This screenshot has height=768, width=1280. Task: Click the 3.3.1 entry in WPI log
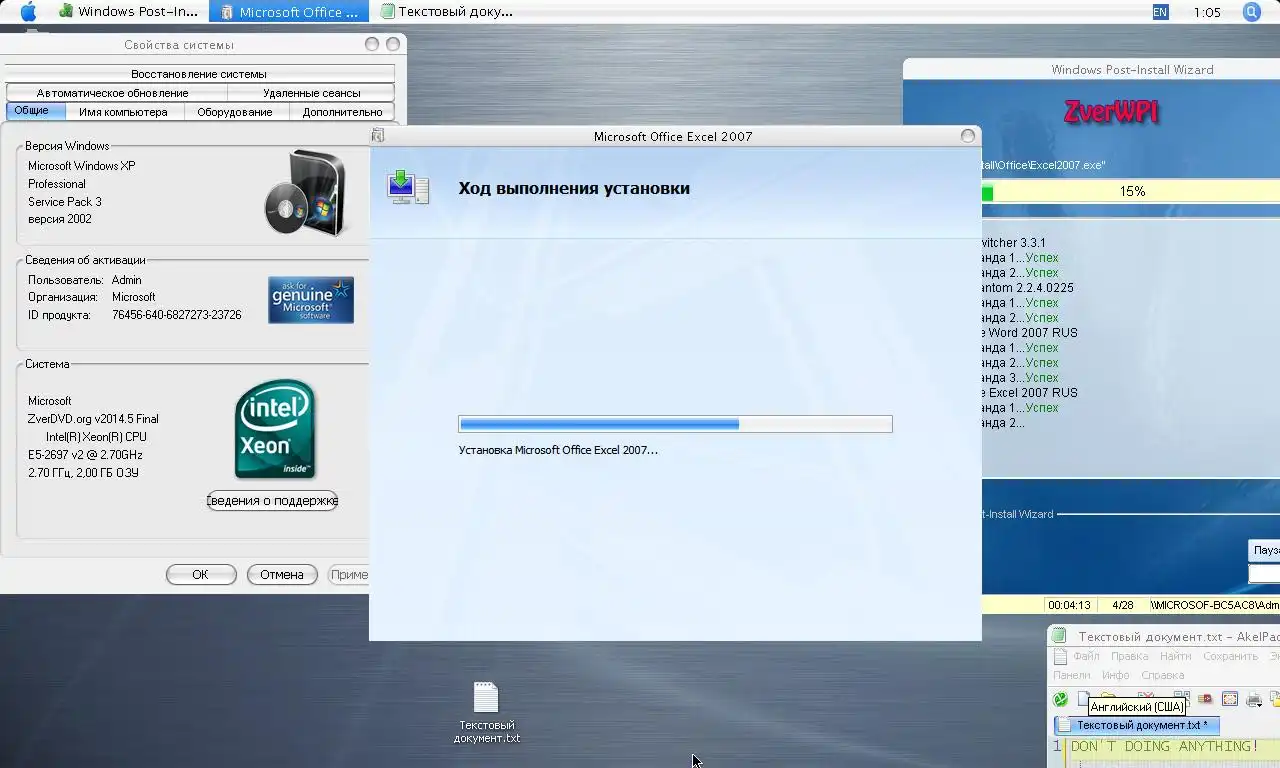click(1014, 243)
